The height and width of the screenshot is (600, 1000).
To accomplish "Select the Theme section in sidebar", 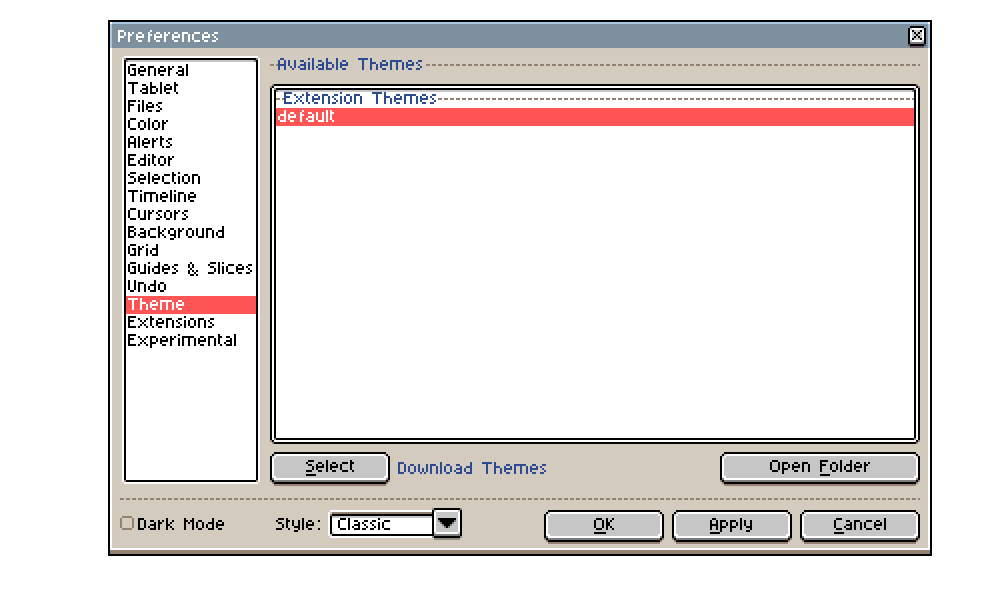I will point(191,304).
